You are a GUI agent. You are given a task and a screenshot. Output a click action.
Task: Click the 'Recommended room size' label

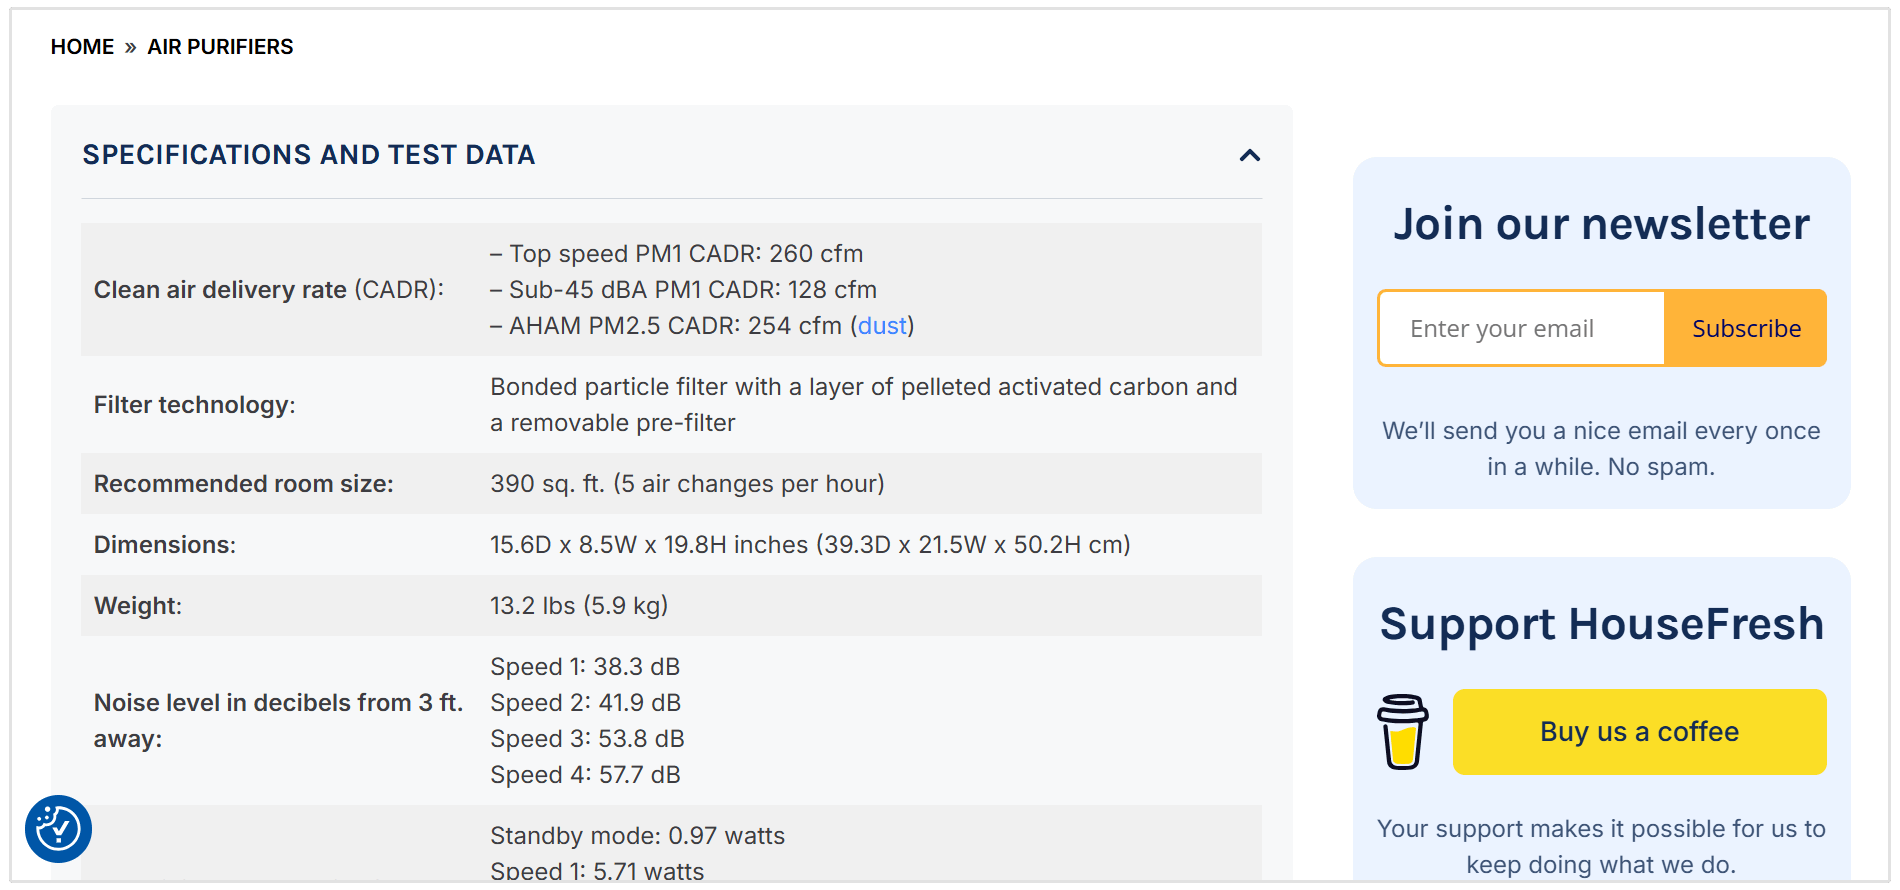point(243,484)
